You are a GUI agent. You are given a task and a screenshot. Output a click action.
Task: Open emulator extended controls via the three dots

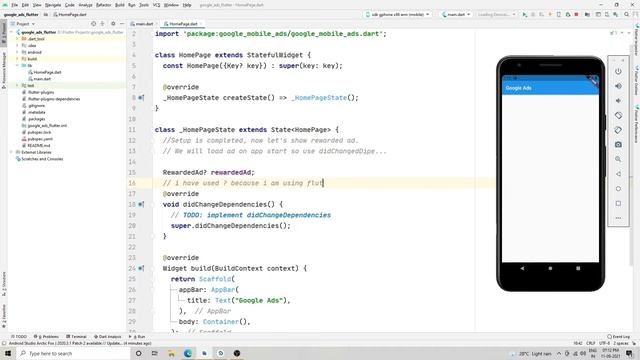618,218
